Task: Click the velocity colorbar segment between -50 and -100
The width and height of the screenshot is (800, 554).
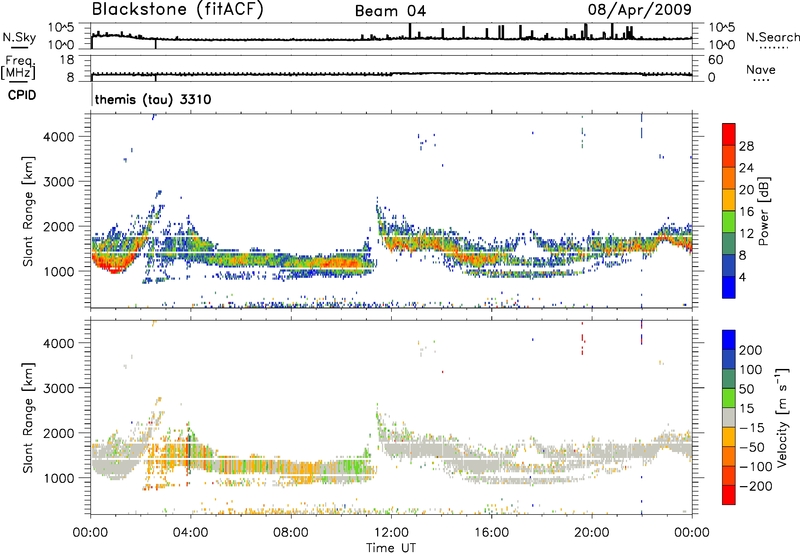Action: [x=729, y=456]
